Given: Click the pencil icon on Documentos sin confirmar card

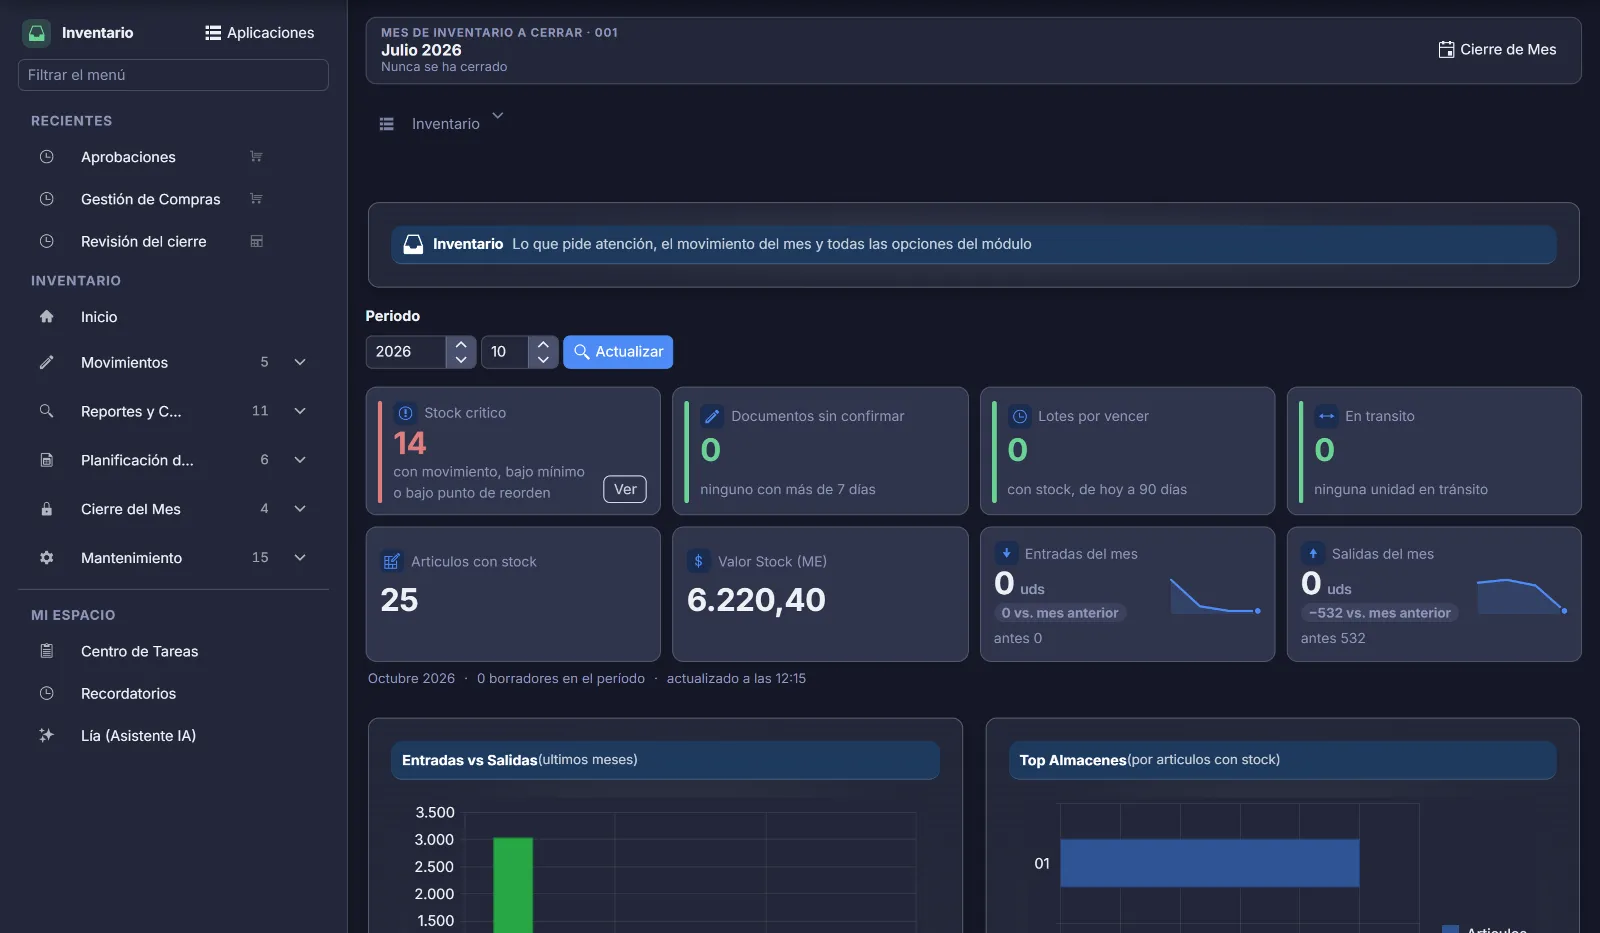Looking at the screenshot, I should point(712,416).
